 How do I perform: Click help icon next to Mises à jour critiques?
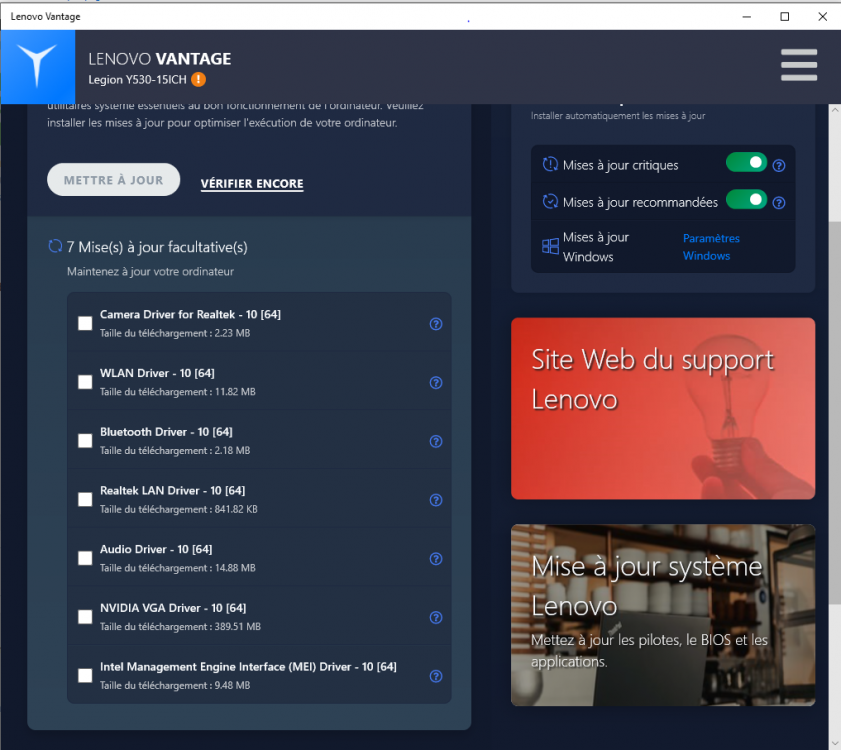(x=779, y=166)
